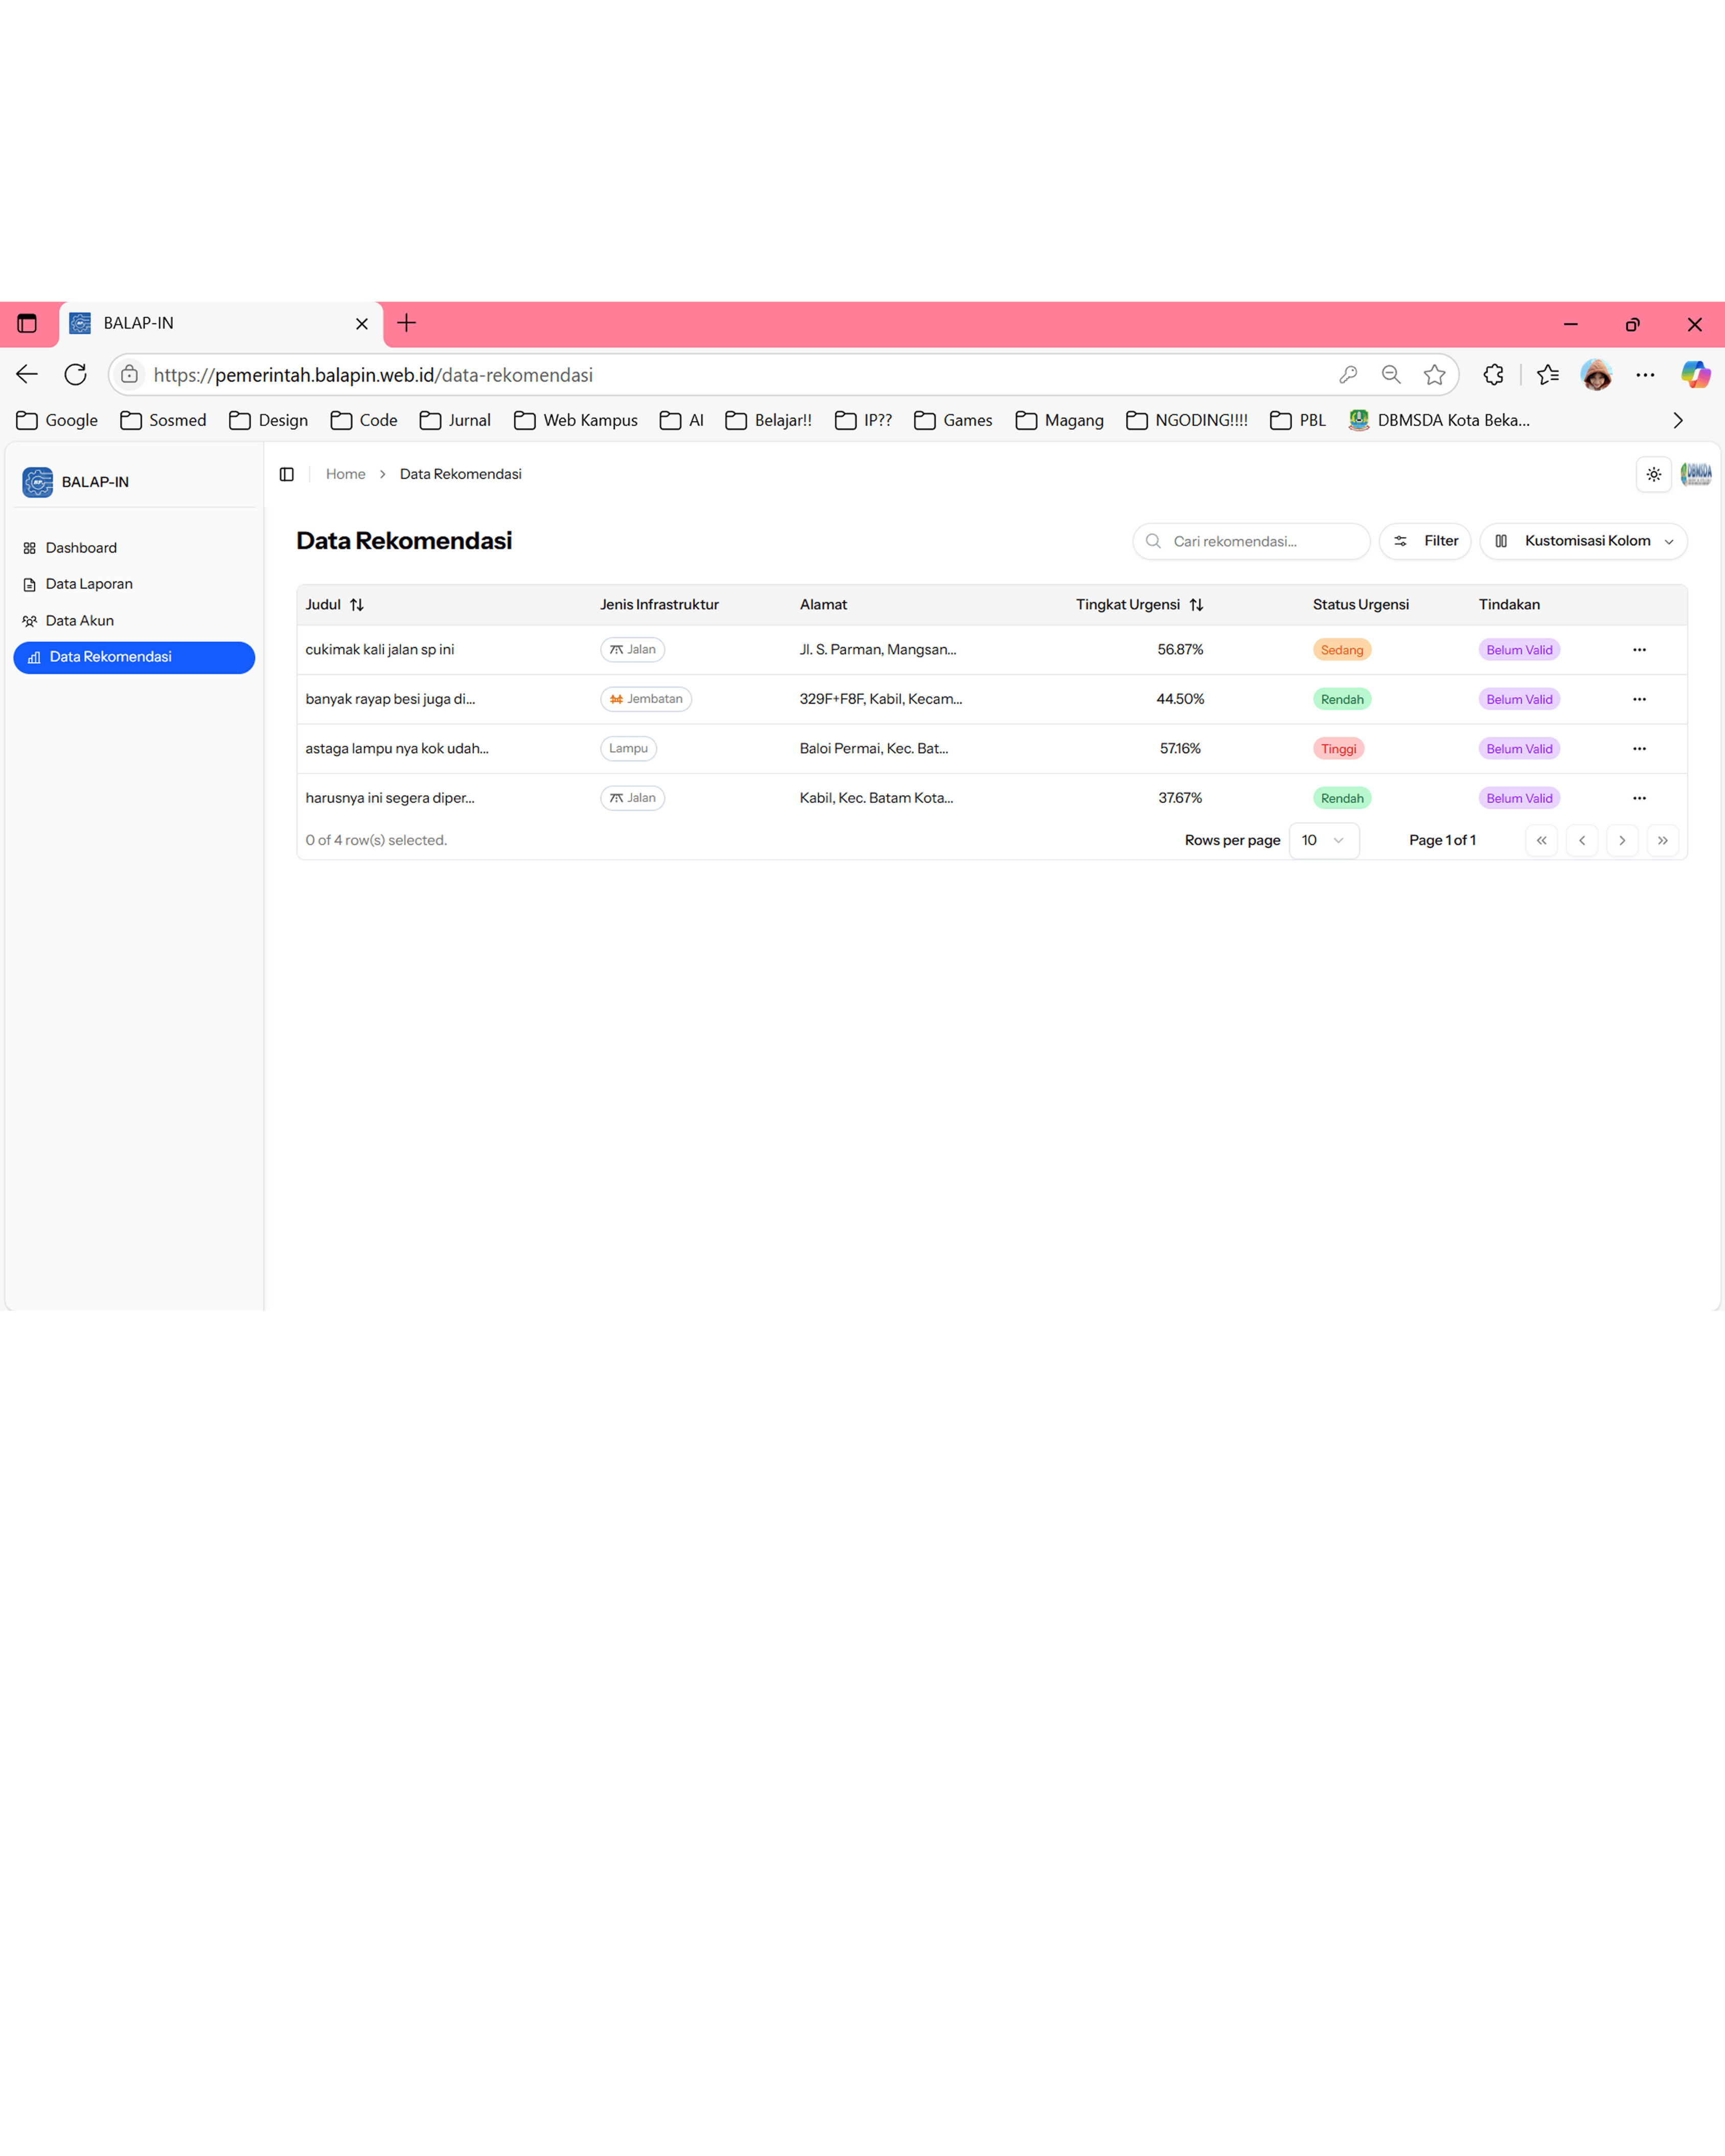Click title 'astaga lampu nya kok udah...'
The width and height of the screenshot is (1725, 2156).
point(397,749)
